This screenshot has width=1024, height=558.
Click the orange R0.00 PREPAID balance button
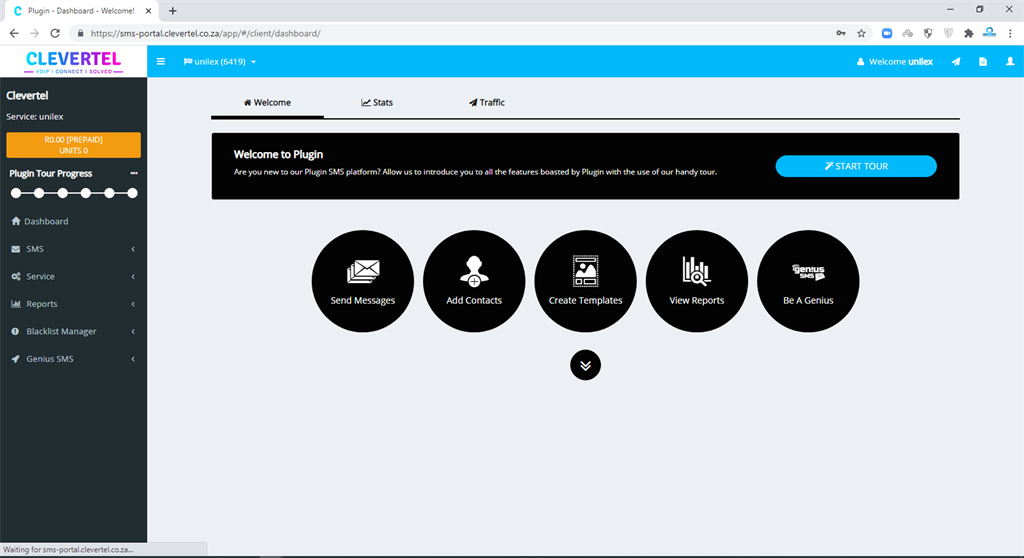73,145
